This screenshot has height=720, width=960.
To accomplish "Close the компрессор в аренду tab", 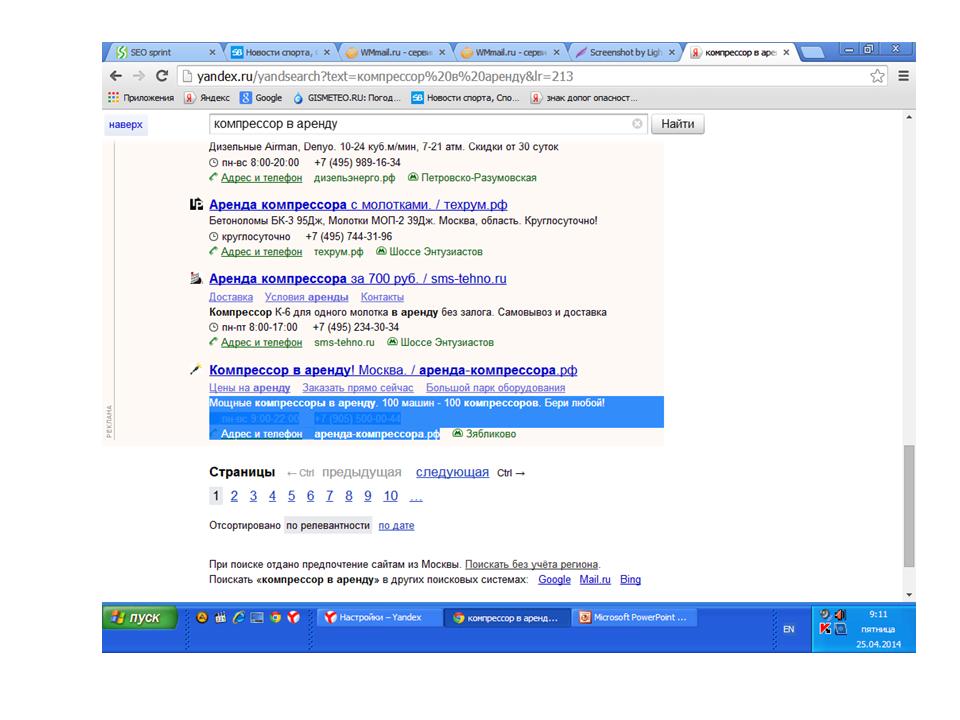I will click(786, 53).
